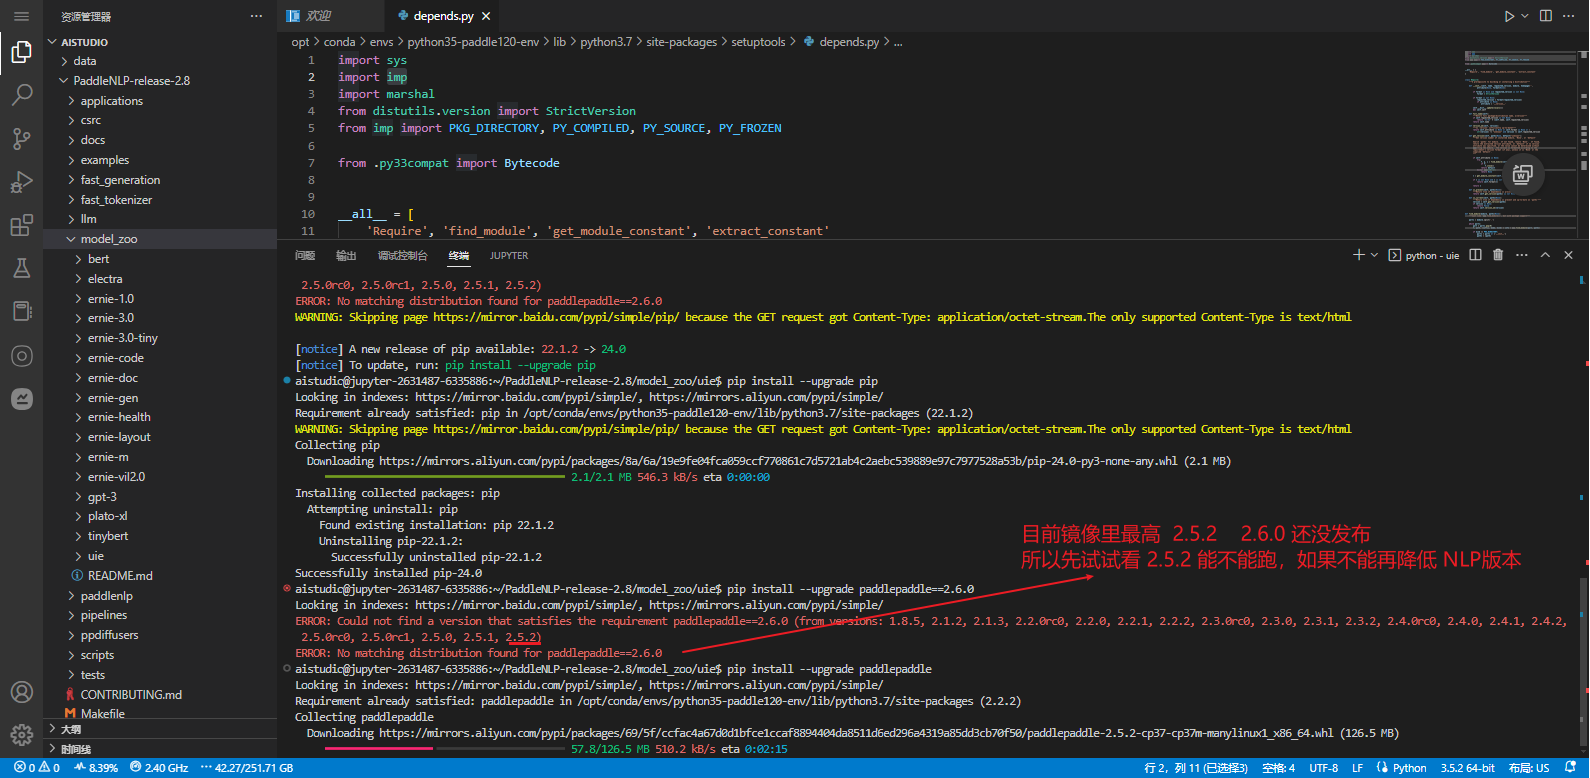The width and height of the screenshot is (1590, 778).
Task: Collapse the PaddleNLP-release-2.8 folder
Action: pyautogui.click(x=160, y=81)
